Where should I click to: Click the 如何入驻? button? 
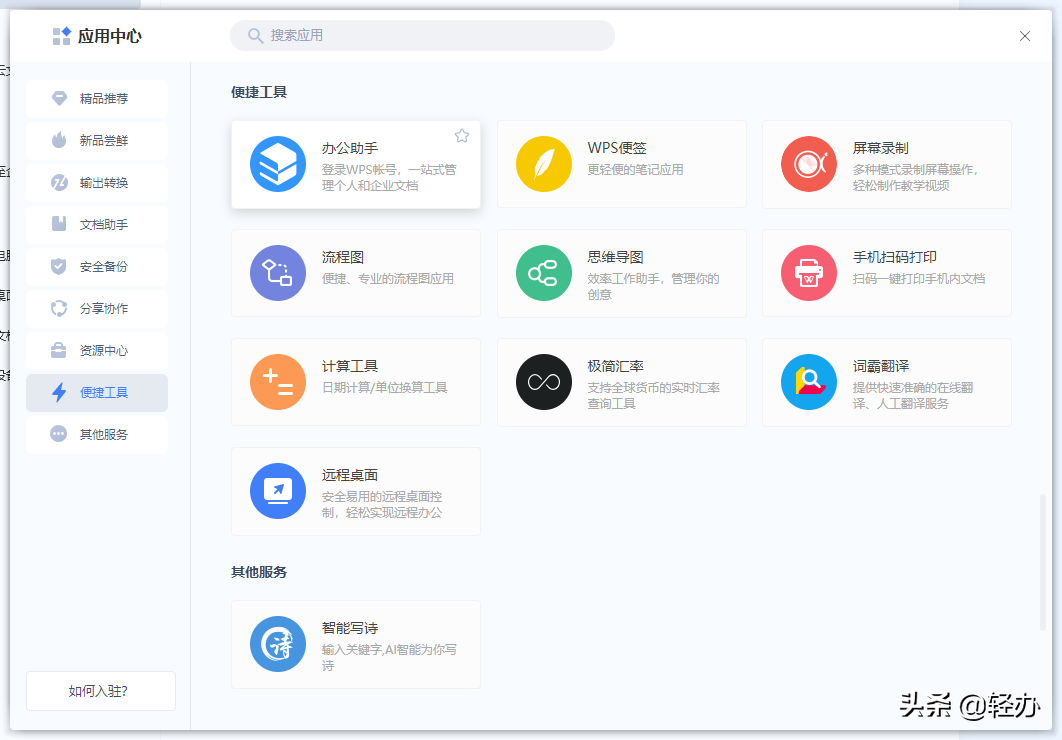[101, 691]
